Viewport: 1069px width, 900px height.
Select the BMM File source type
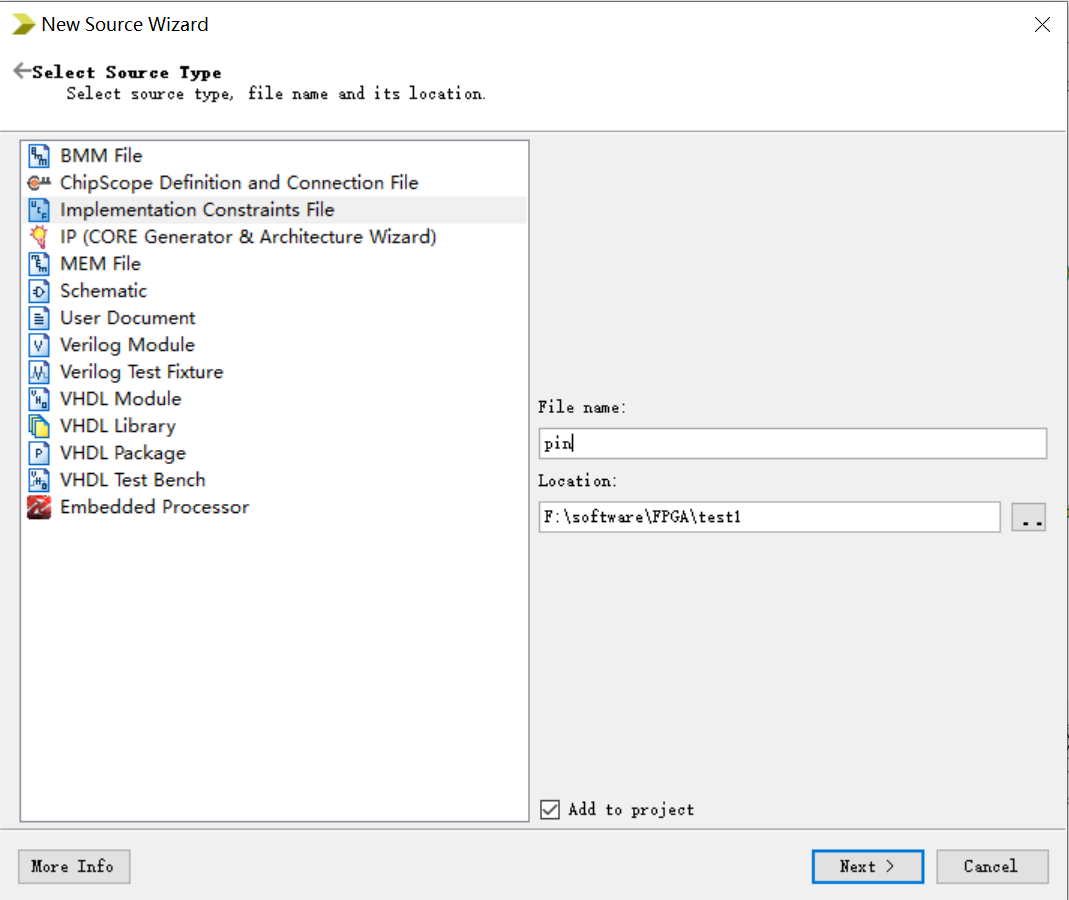tap(100, 155)
